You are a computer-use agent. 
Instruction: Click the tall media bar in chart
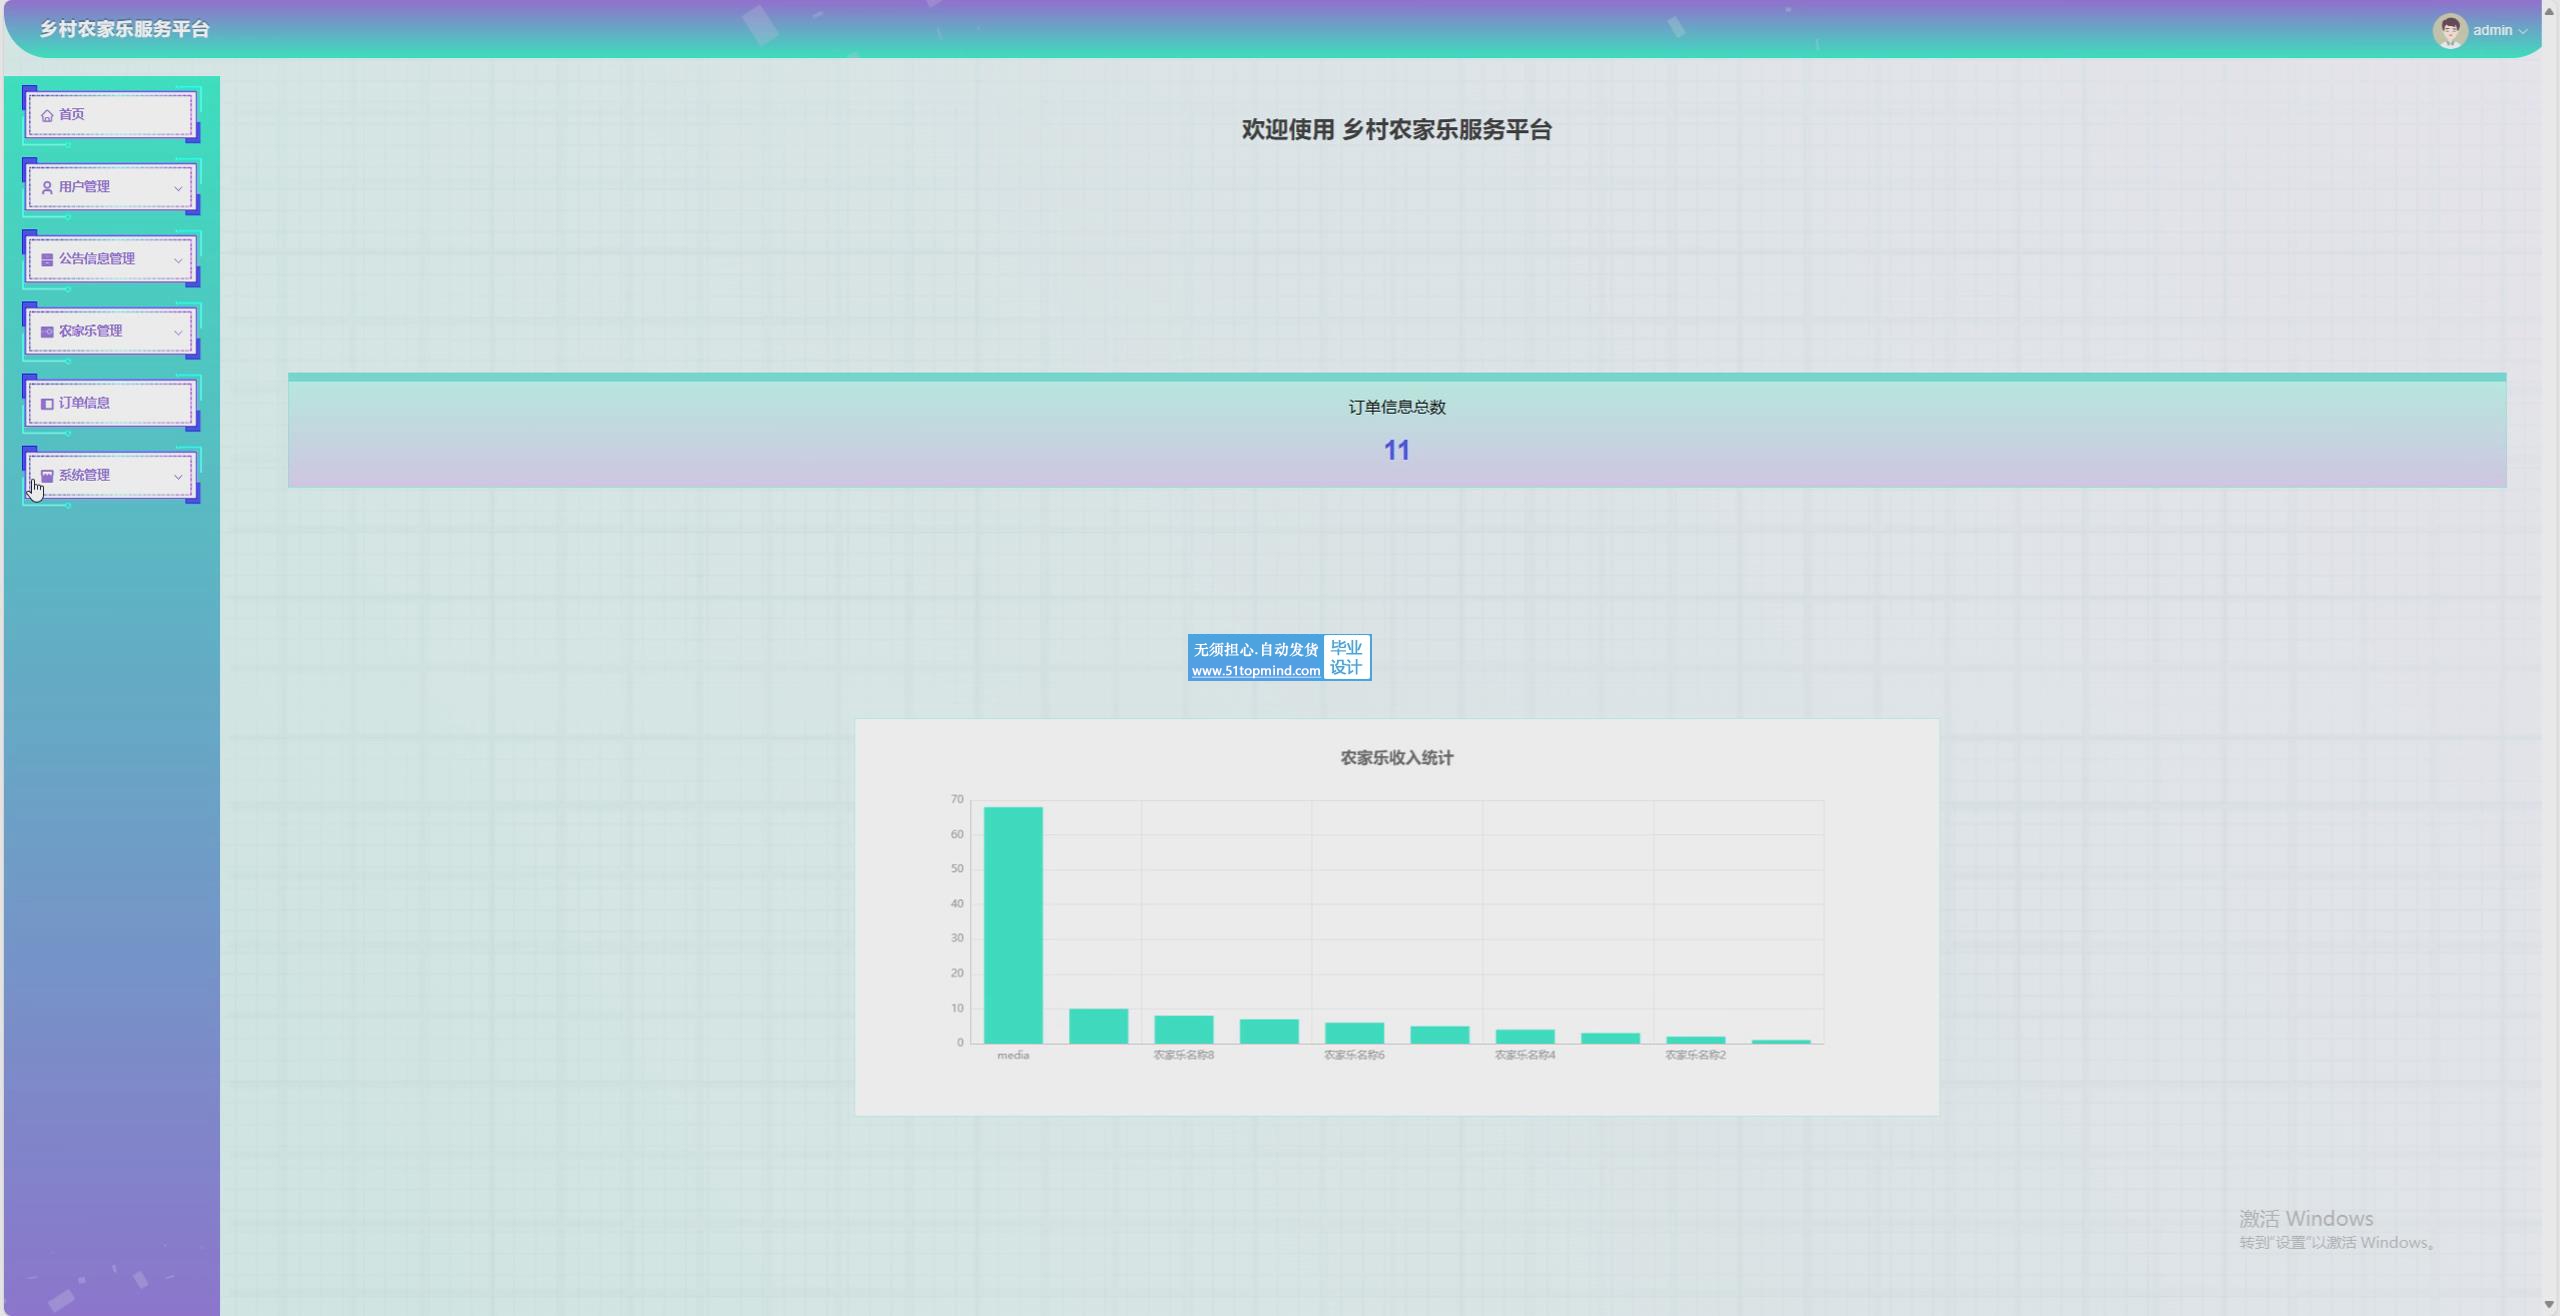[x=1012, y=924]
